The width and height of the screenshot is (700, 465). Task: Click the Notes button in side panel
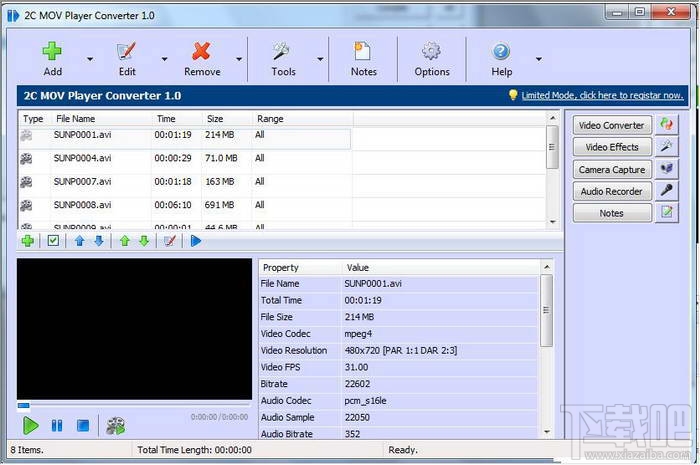click(x=612, y=213)
